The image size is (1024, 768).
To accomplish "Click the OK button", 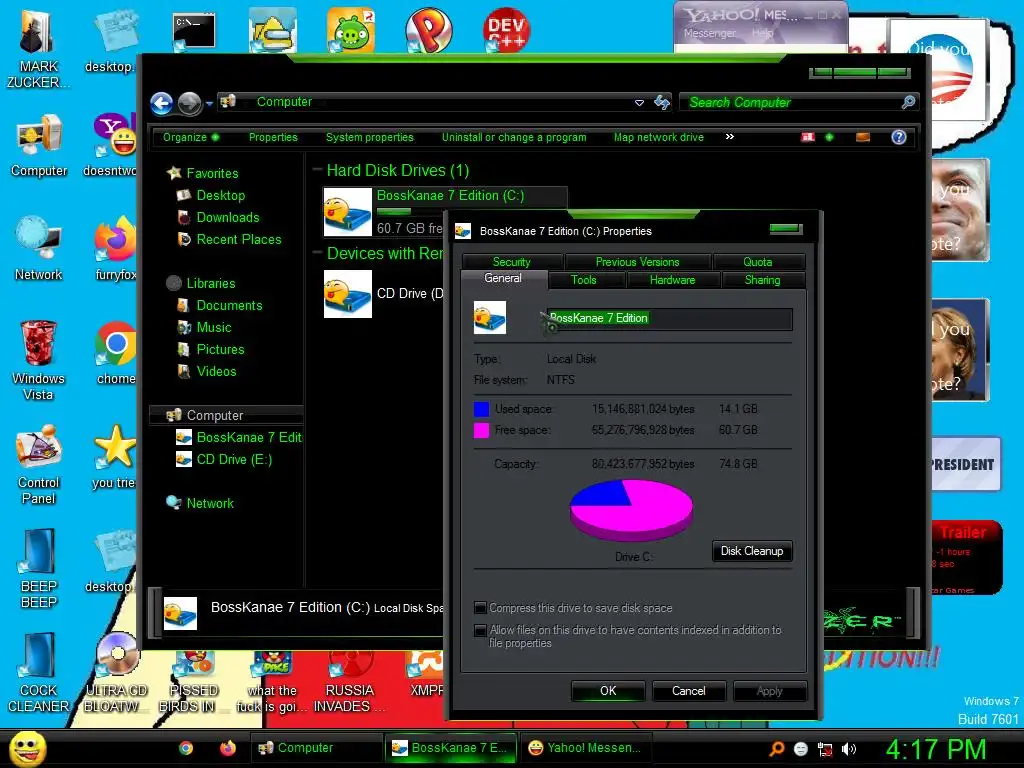I will pos(608,691).
